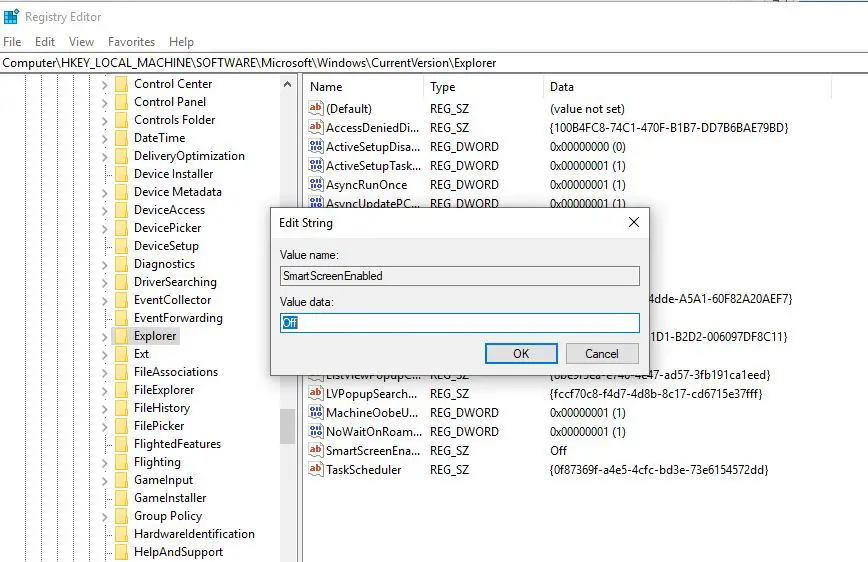
Task: Select the Control Center folder icon
Action: (121, 84)
